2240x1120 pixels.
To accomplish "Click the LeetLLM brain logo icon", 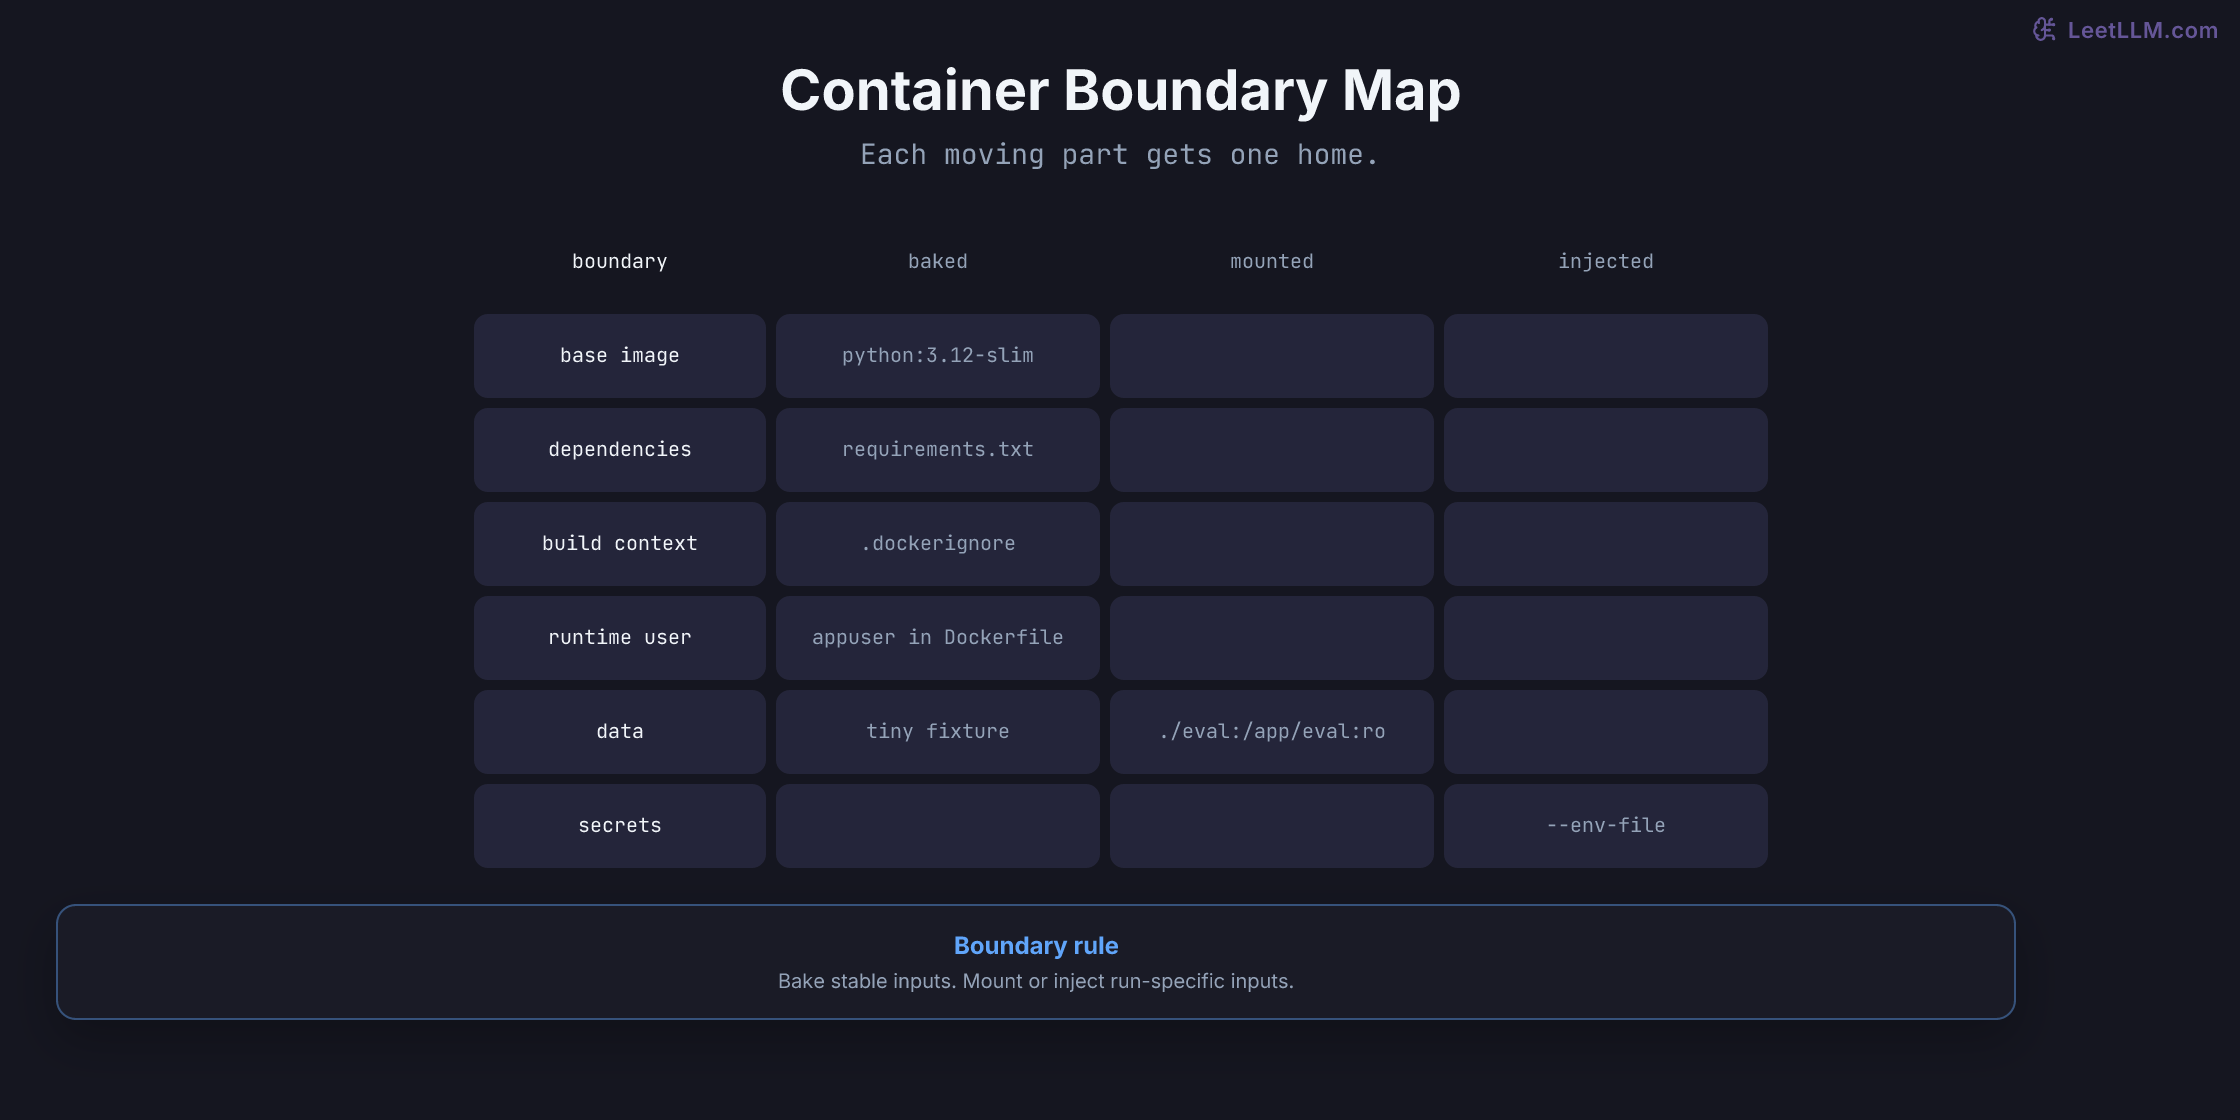I will coord(2045,30).
